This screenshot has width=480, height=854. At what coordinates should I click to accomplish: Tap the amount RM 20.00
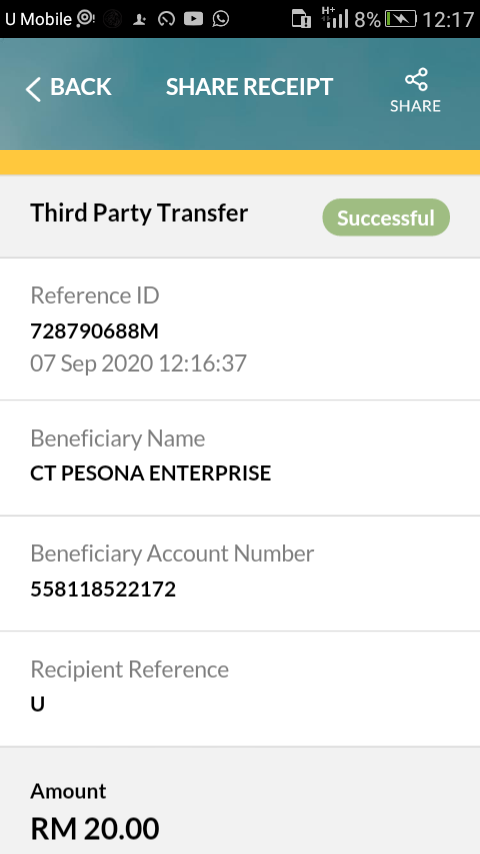(95, 828)
